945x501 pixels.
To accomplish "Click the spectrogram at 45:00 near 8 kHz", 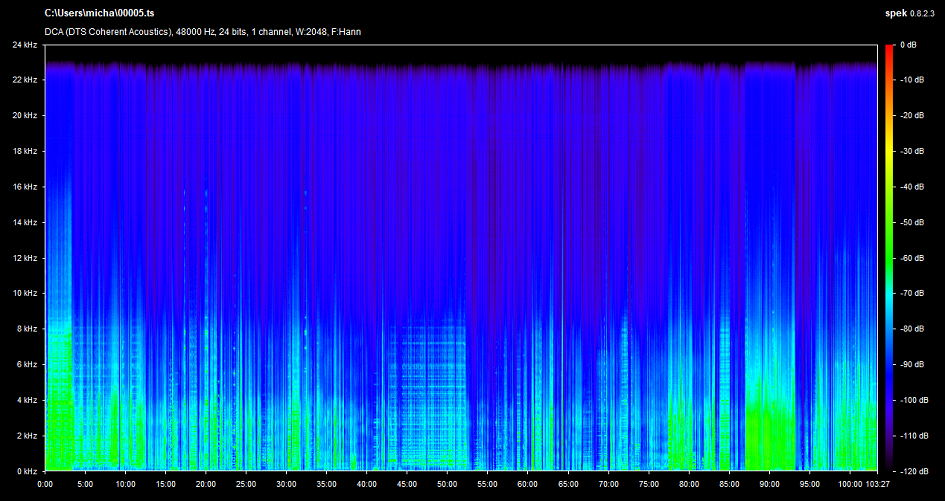I will click(x=407, y=329).
